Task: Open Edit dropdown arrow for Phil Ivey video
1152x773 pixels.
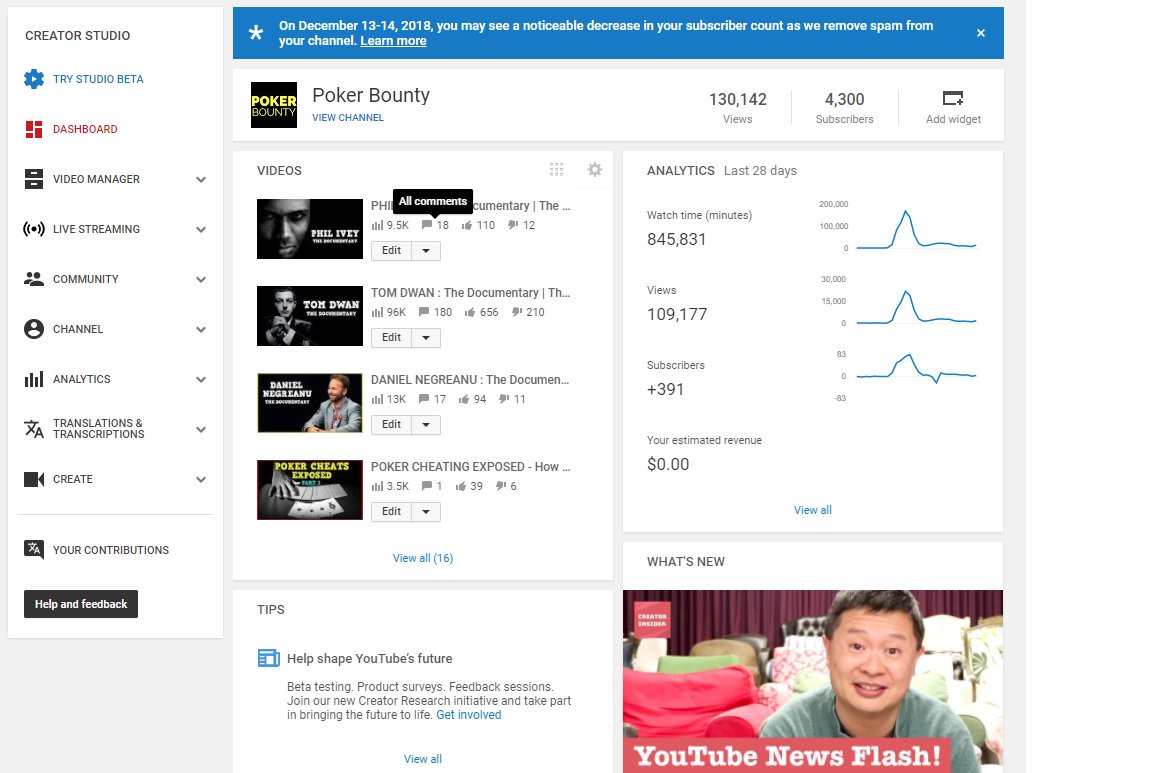Action: coord(426,251)
